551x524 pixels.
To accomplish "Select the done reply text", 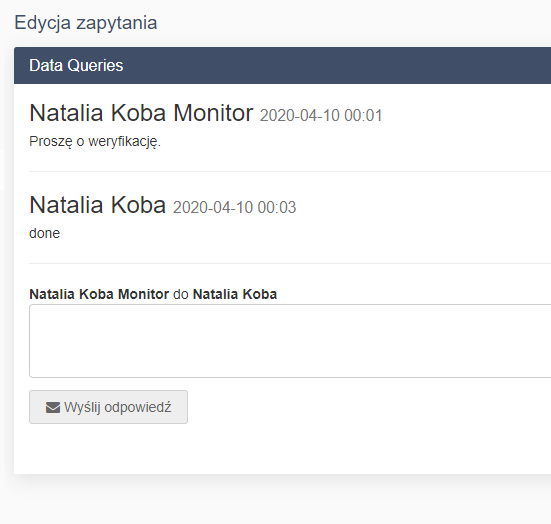I will tap(45, 233).
